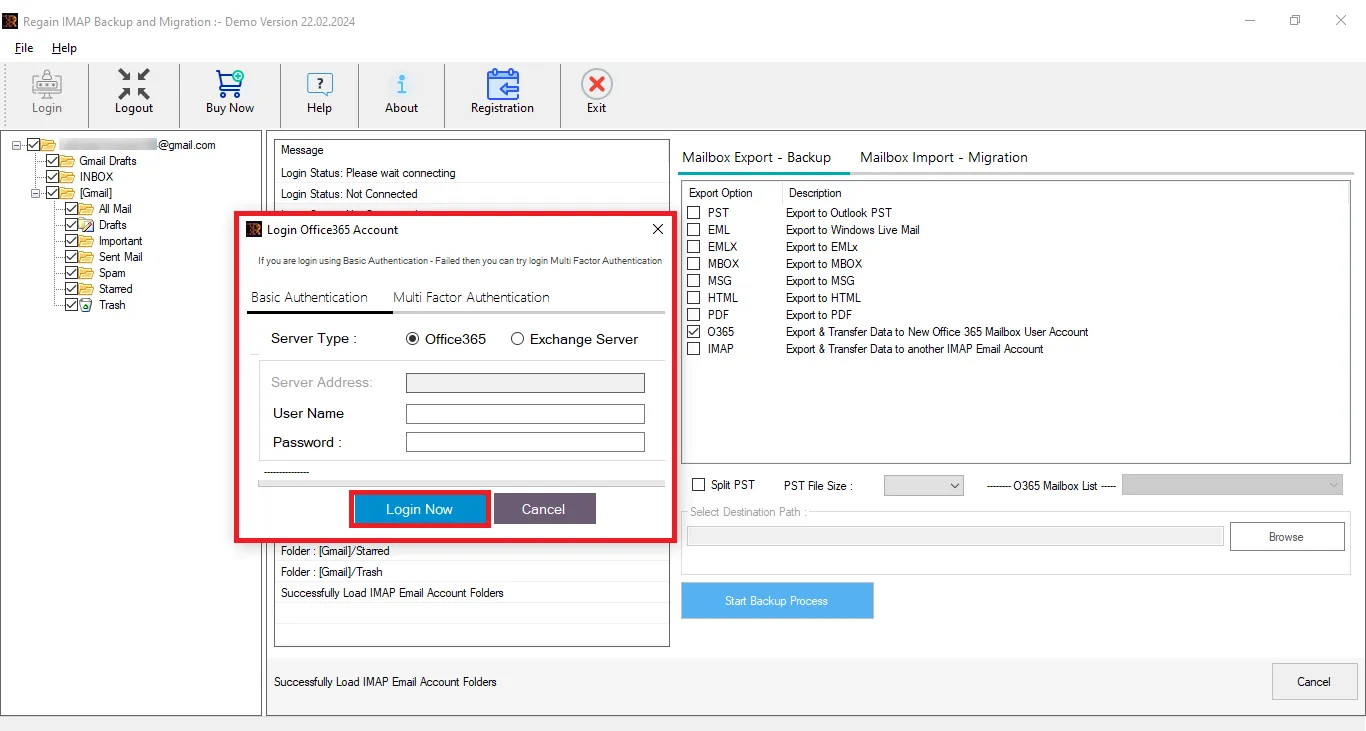The height and width of the screenshot is (731, 1366).
Task: Collapse the gmail.com account tree node
Action: point(17,145)
